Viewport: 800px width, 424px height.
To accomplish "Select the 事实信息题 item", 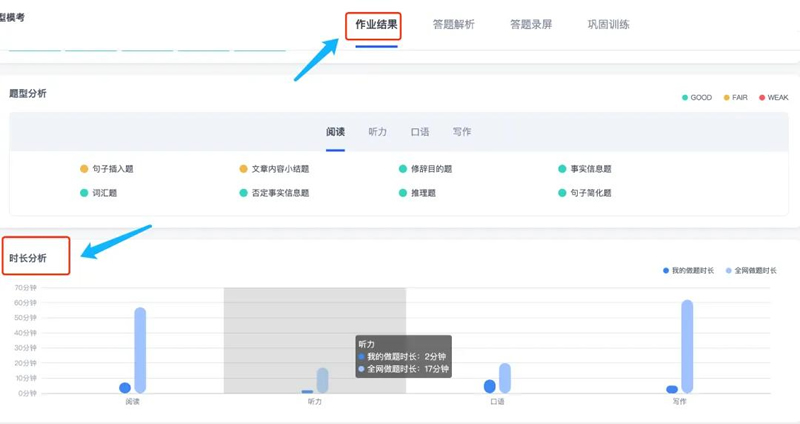I will [590, 169].
